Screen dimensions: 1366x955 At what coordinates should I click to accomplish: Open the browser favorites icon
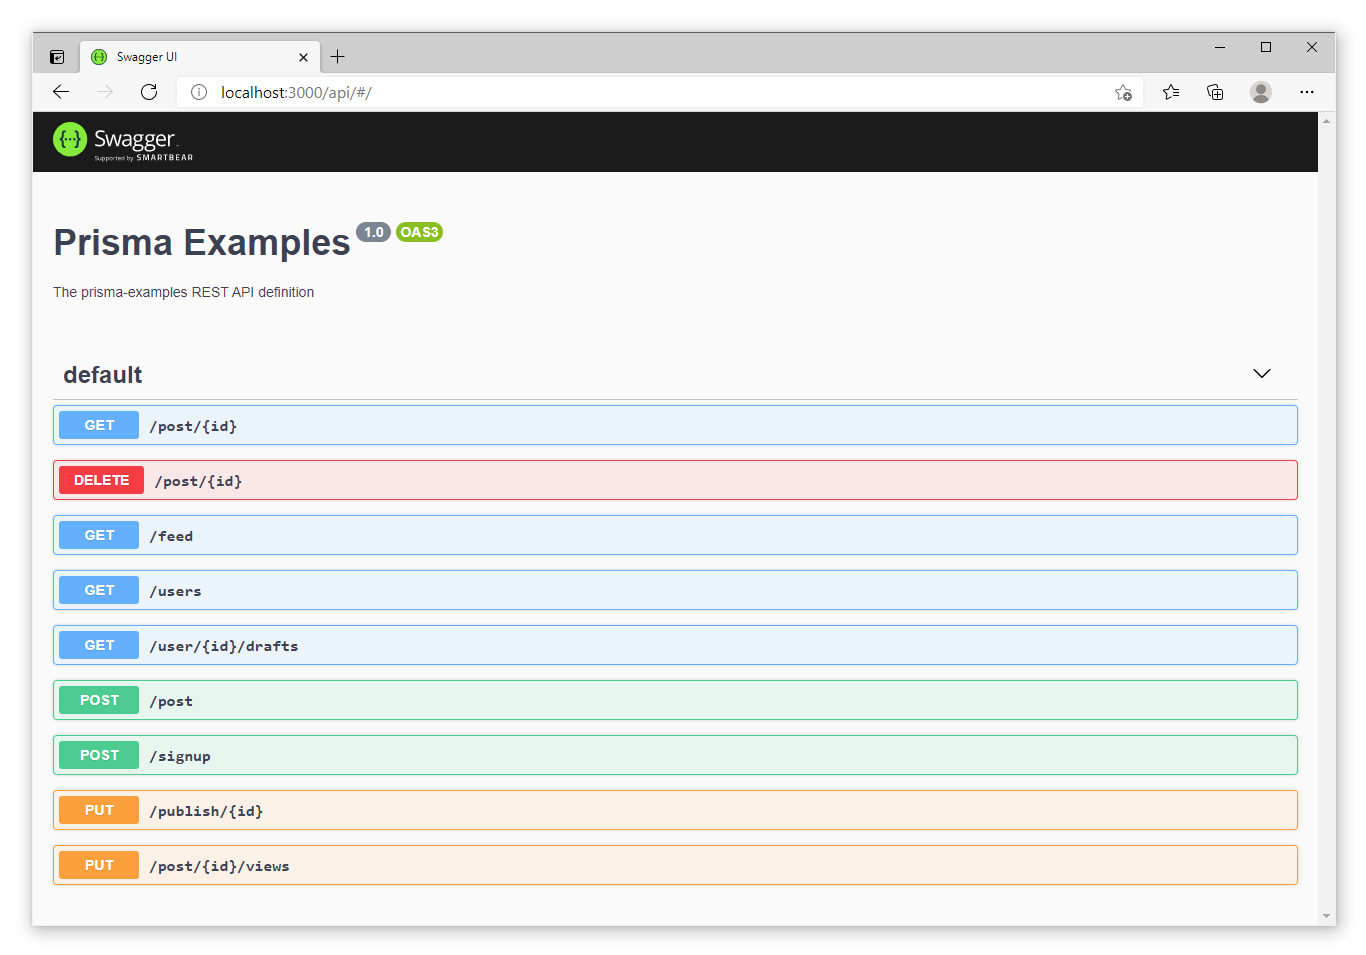click(x=1171, y=92)
